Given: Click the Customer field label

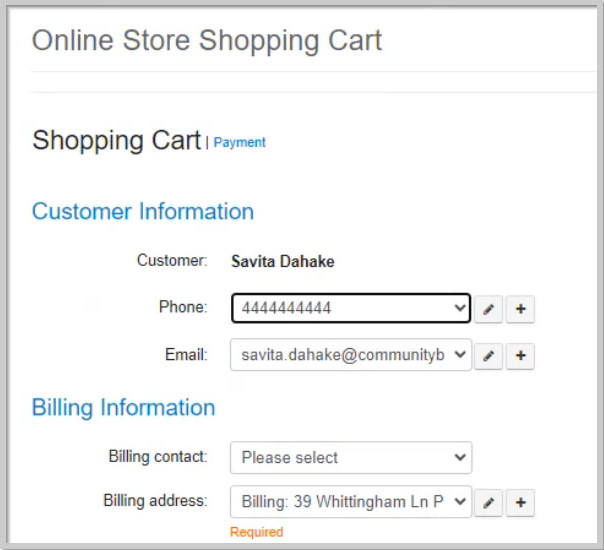Looking at the screenshot, I should (172, 261).
